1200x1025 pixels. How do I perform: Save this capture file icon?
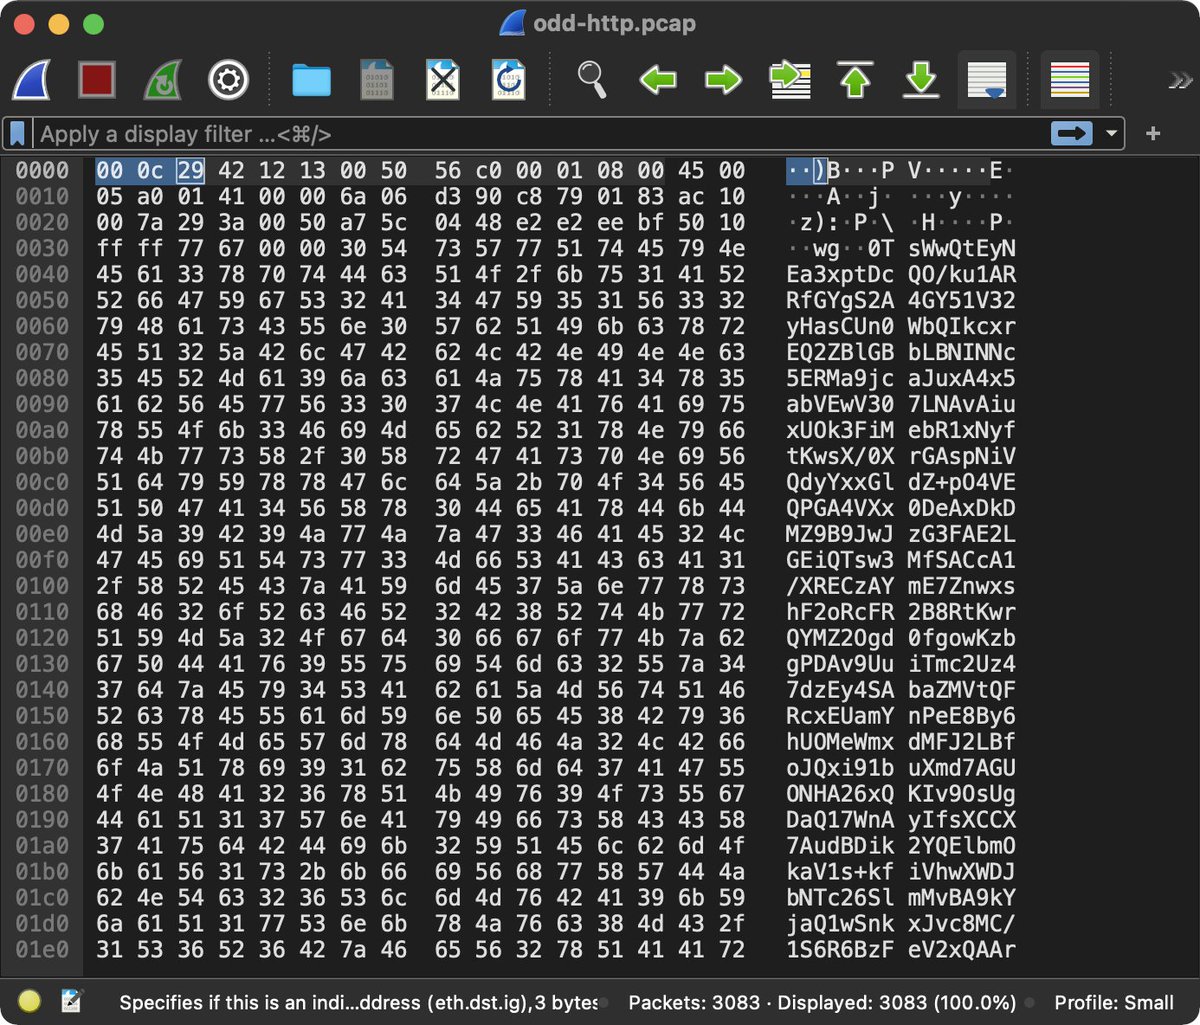[x=377, y=79]
